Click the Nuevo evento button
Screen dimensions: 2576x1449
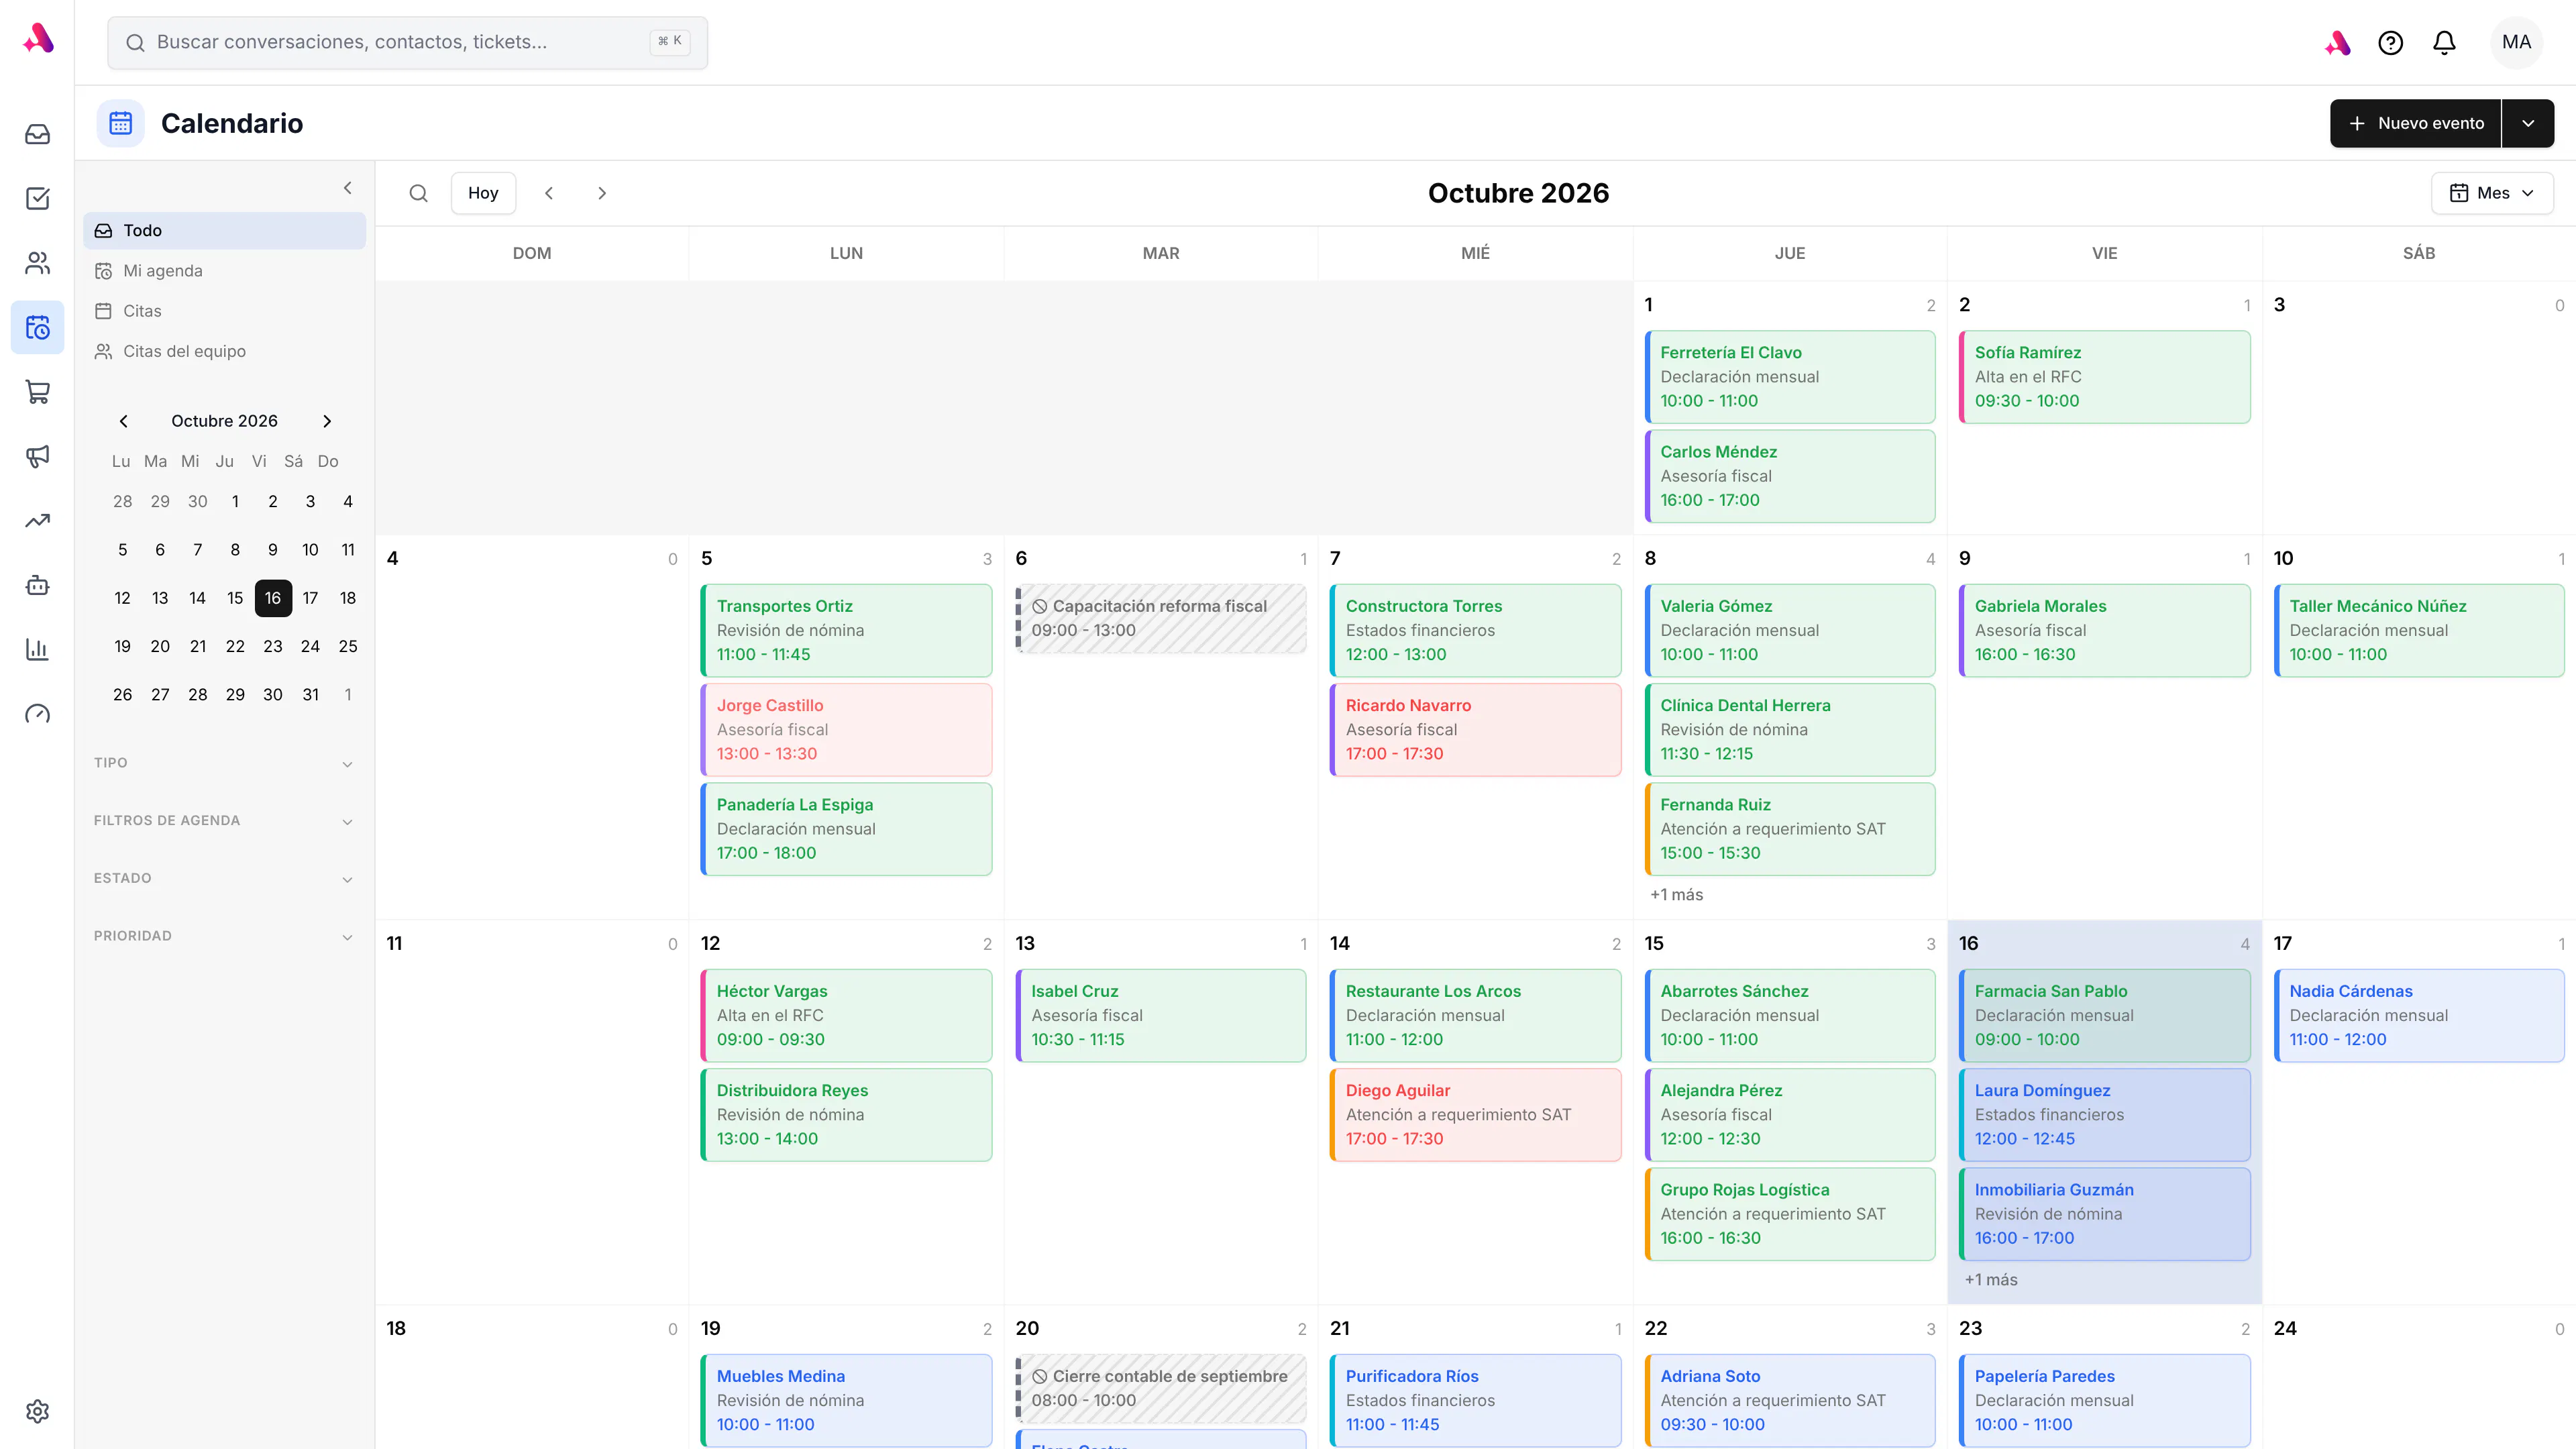click(x=2415, y=123)
